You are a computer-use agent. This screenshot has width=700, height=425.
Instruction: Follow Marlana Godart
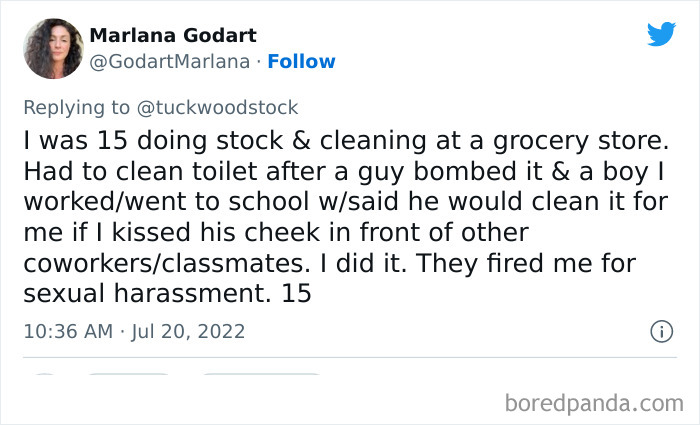300,62
